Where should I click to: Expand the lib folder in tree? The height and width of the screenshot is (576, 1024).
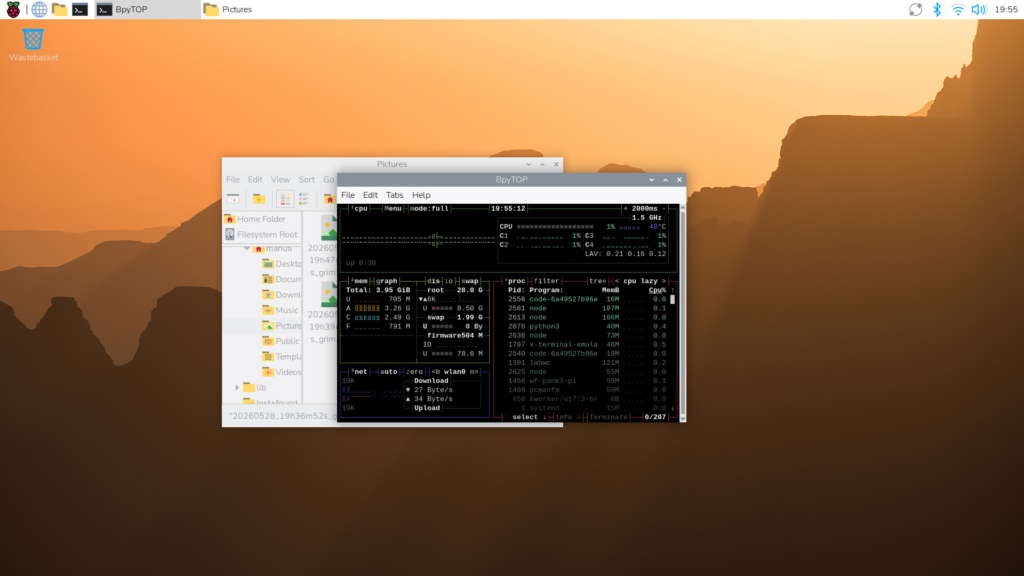[x=237, y=387]
